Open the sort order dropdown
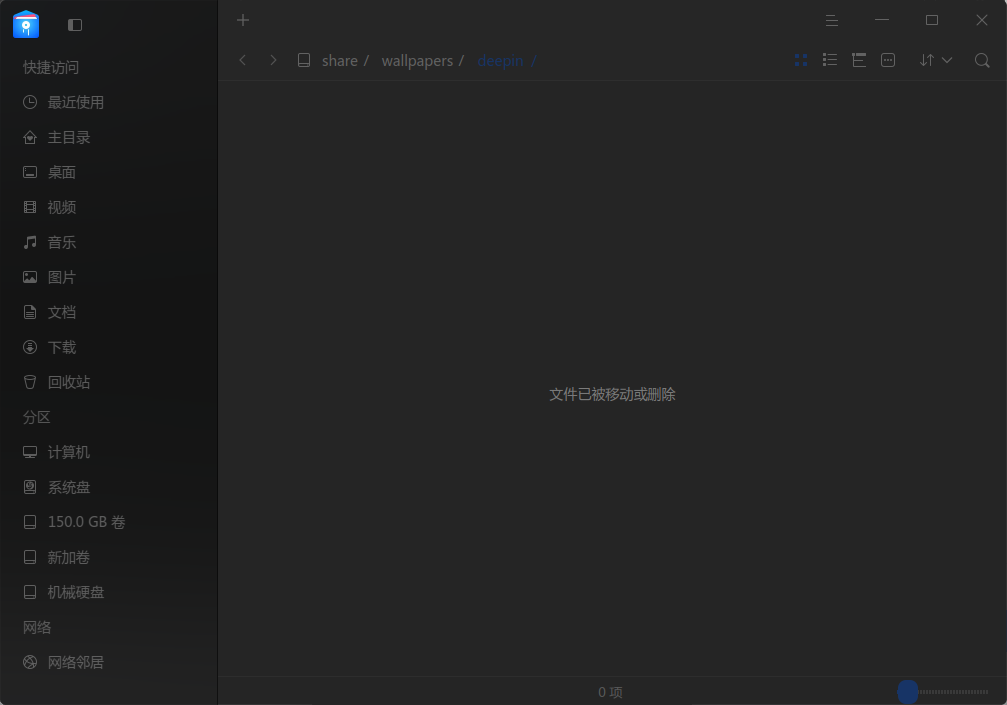 [x=935, y=60]
